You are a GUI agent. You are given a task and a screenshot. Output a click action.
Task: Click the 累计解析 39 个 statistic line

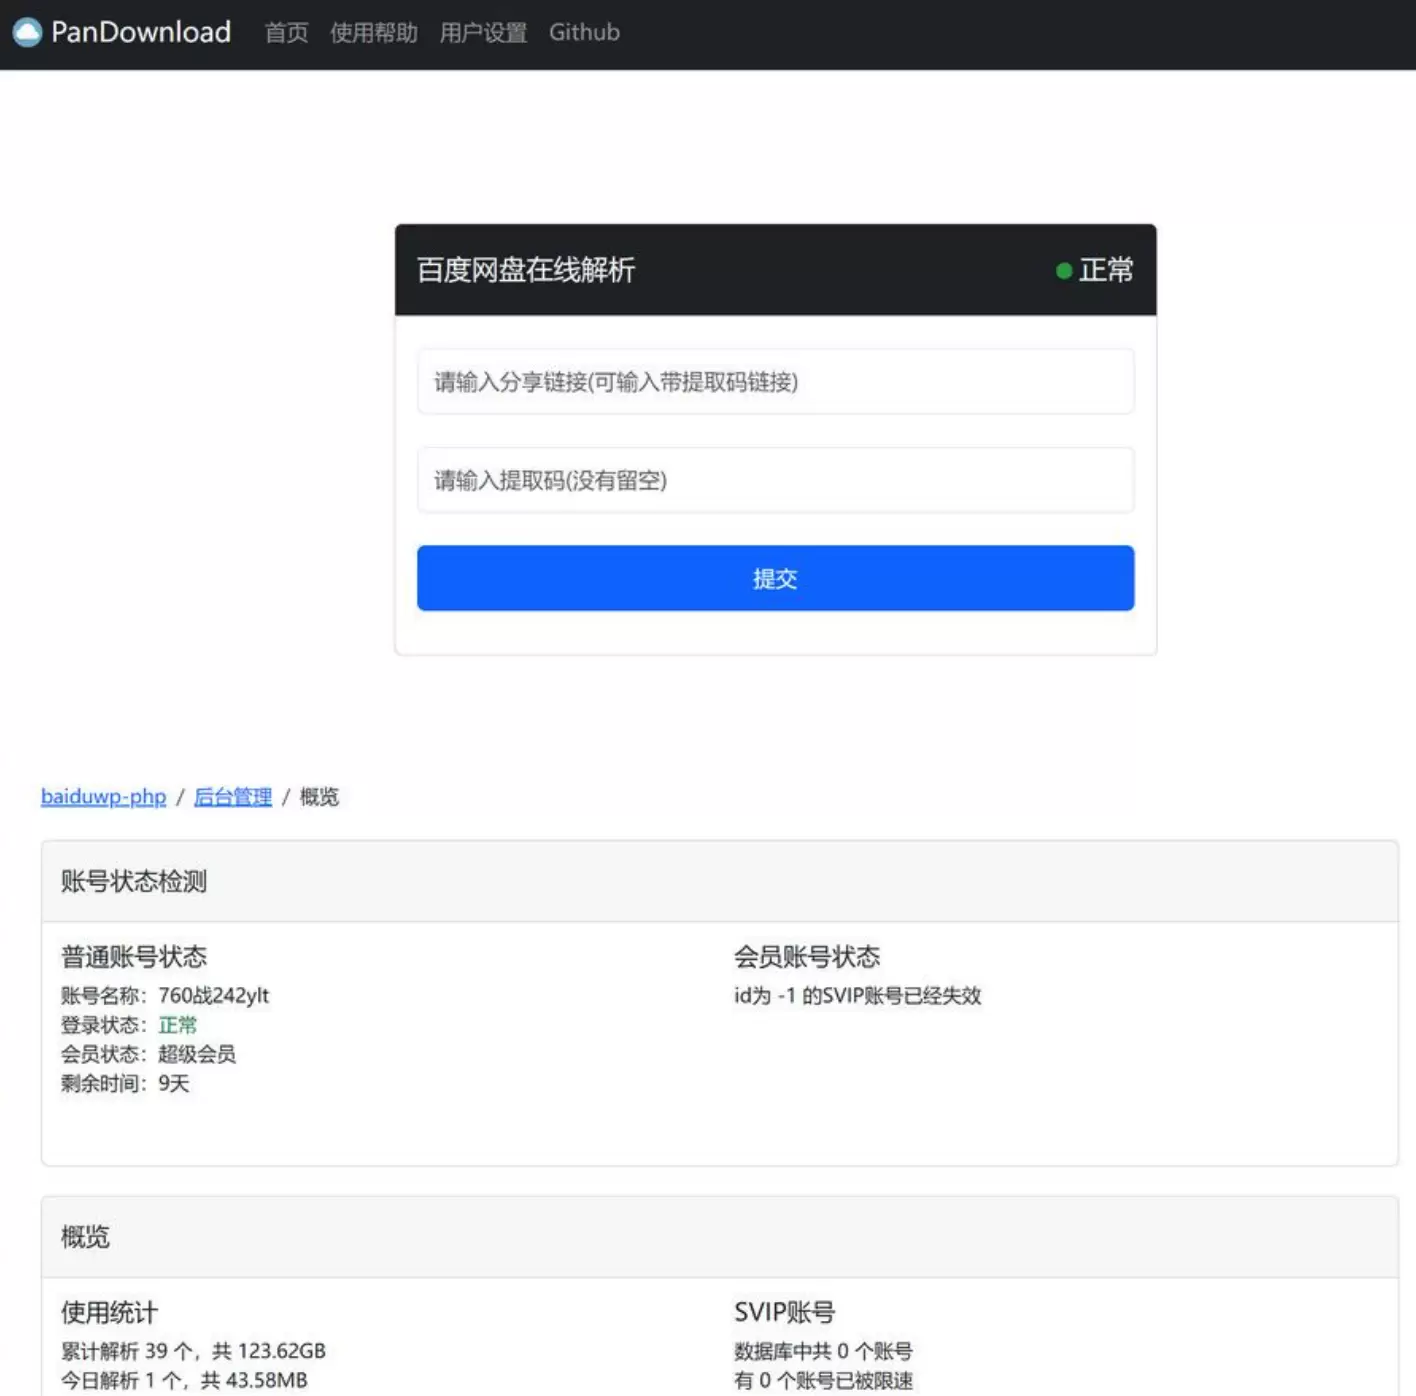pyautogui.click(x=193, y=1352)
